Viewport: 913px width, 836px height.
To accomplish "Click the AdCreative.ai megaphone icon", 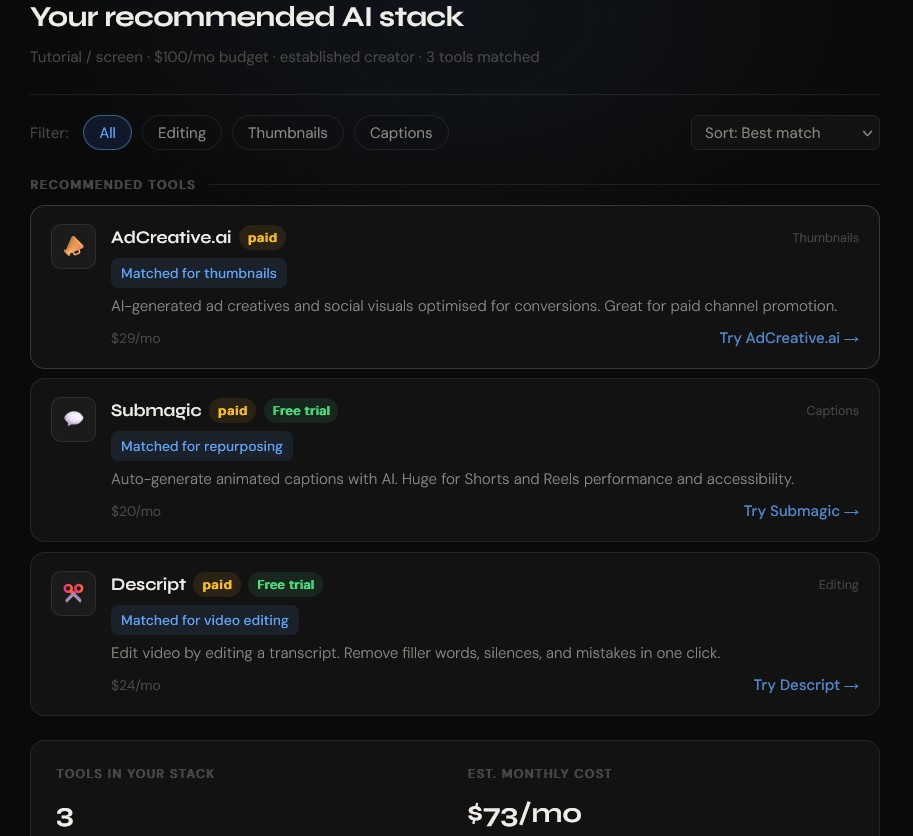I will 73,246.
